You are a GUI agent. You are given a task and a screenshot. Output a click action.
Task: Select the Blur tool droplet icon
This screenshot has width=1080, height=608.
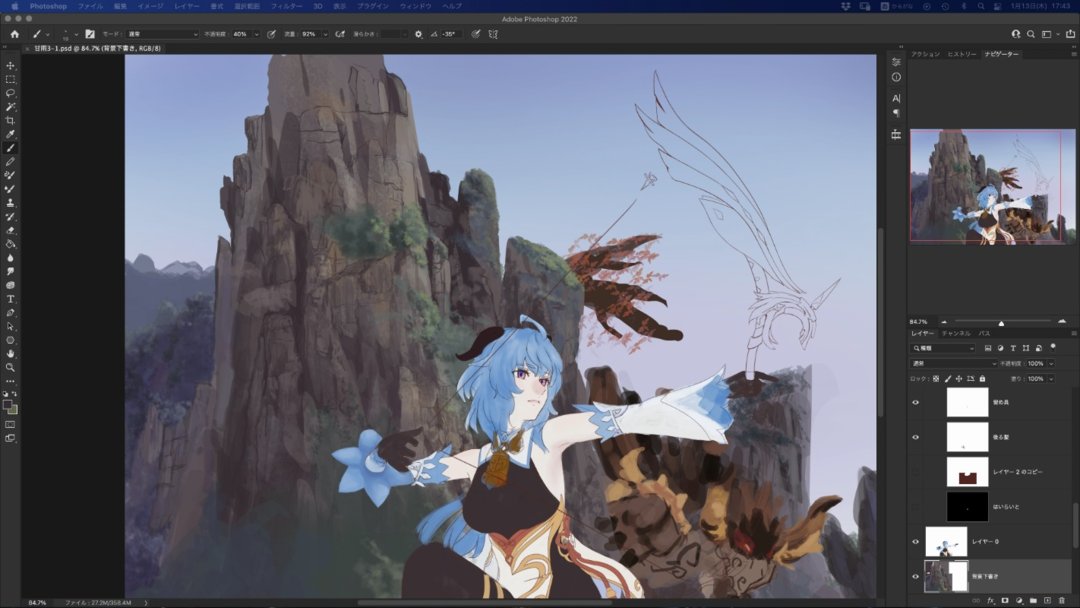(10, 258)
